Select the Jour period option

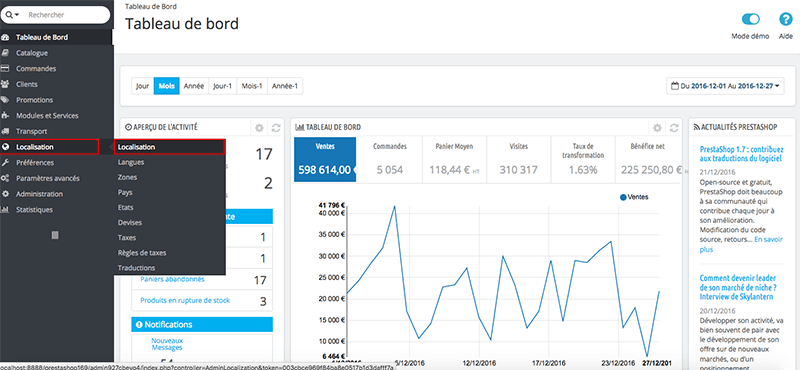(142, 86)
